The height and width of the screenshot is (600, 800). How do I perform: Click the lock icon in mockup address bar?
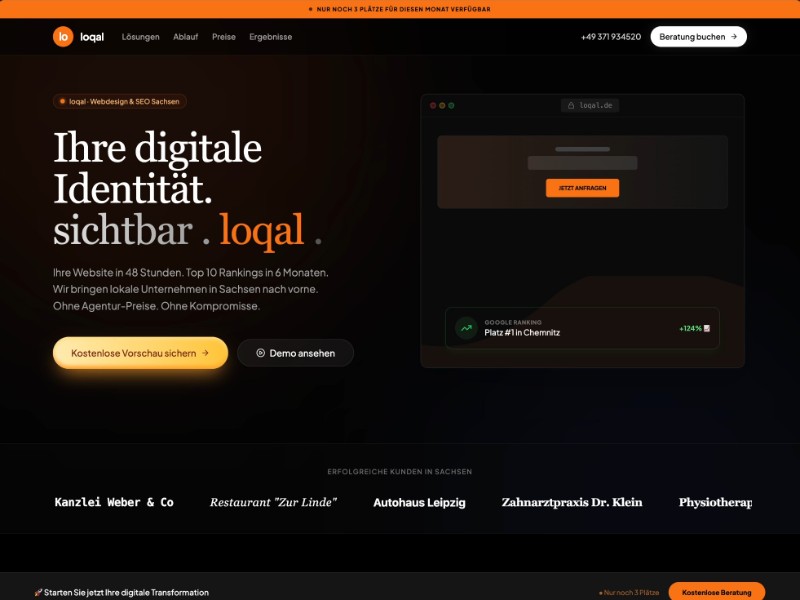tap(572, 105)
